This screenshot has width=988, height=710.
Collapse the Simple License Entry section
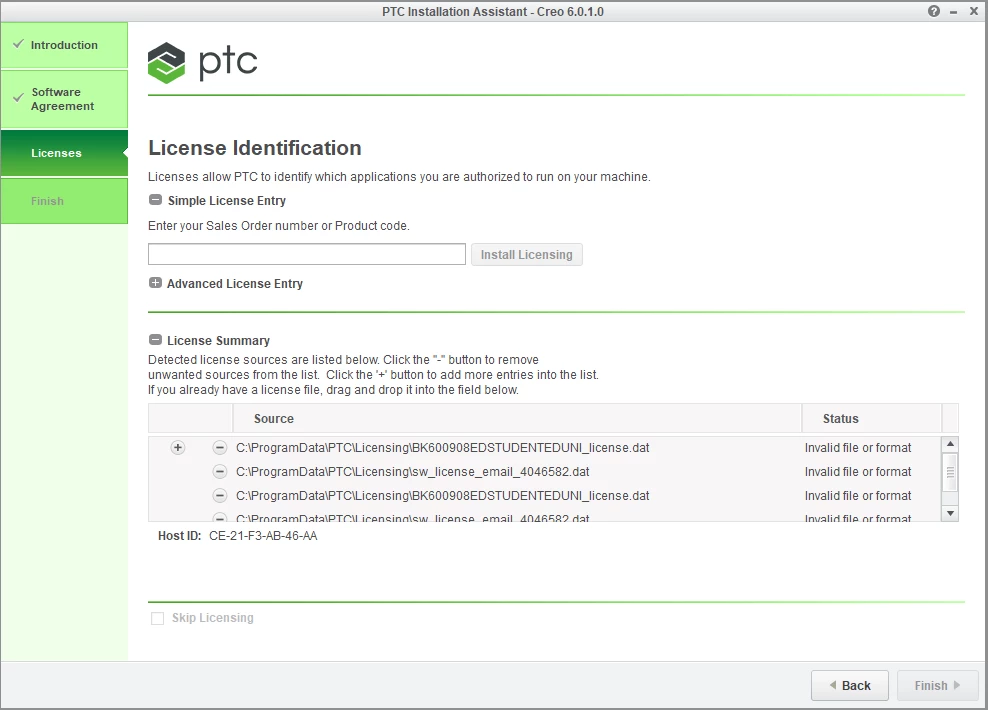coord(155,199)
